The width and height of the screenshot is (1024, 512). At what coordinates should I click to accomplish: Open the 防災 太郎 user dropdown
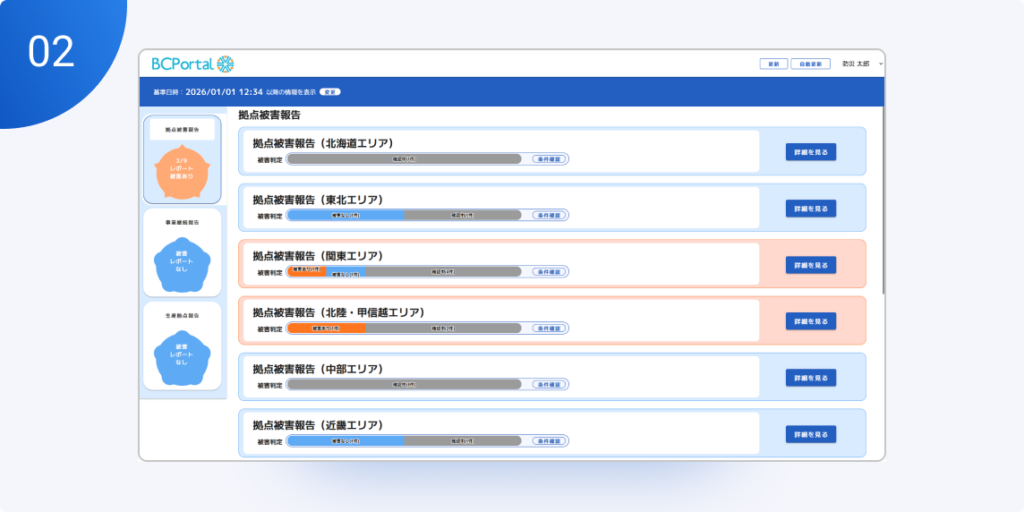(862, 64)
